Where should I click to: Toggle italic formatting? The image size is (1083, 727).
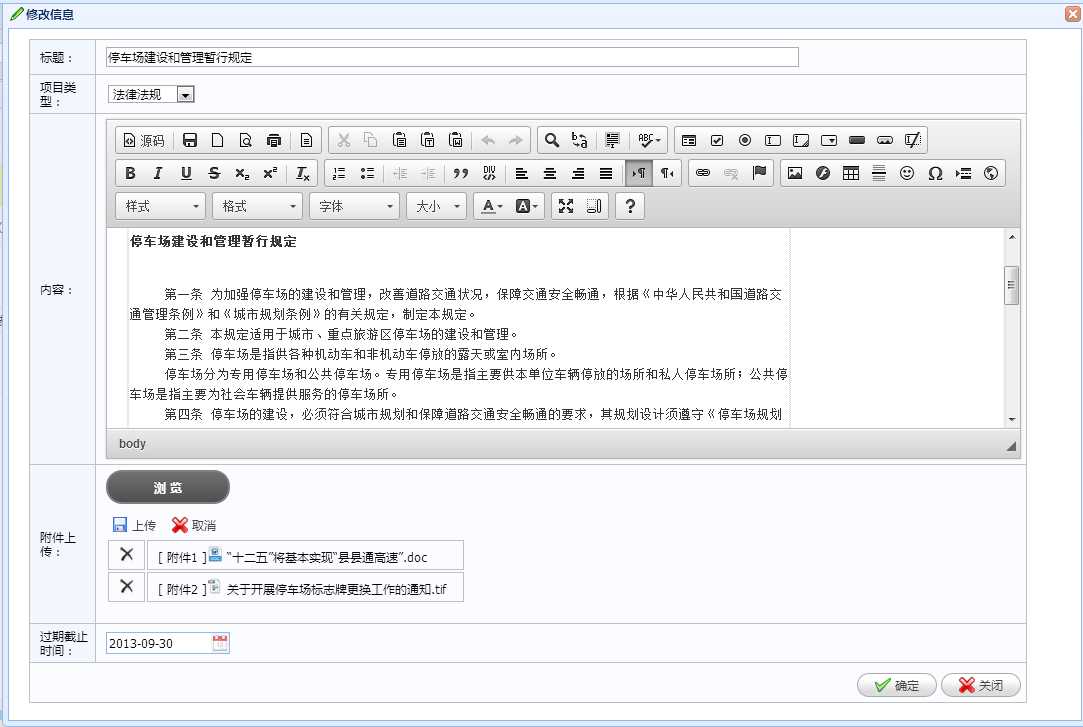[x=157, y=173]
